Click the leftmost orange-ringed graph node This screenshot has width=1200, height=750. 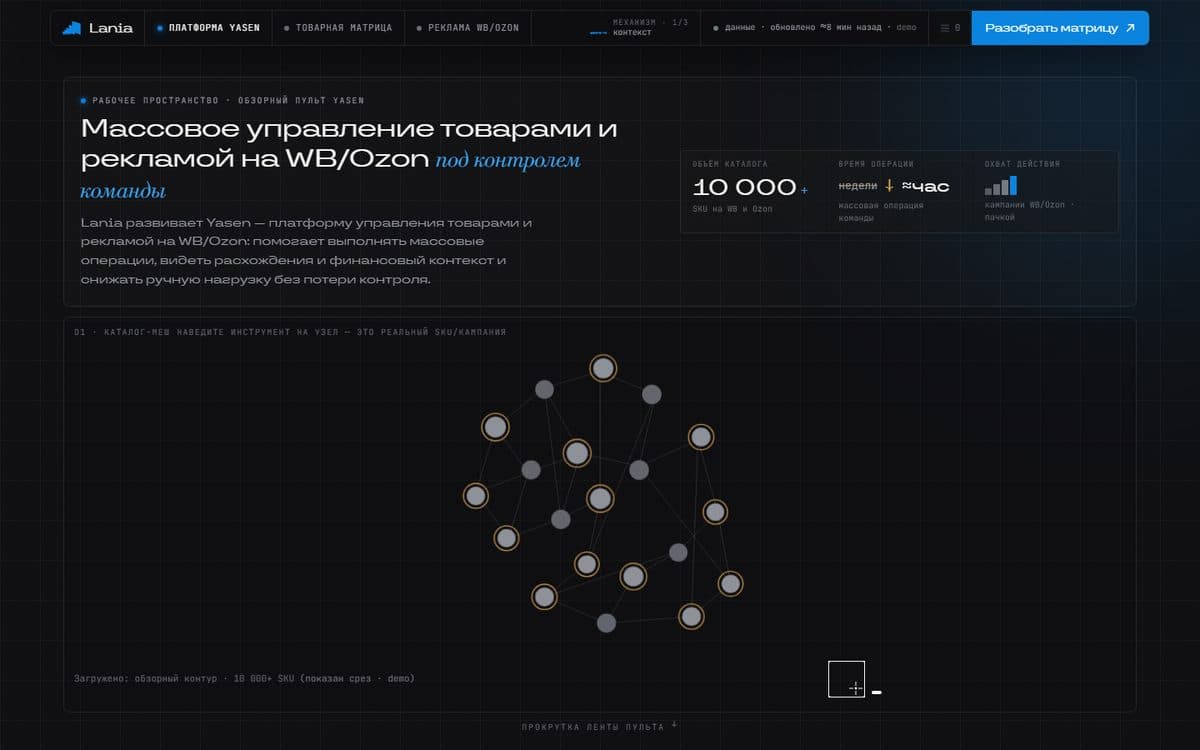[x=475, y=495]
